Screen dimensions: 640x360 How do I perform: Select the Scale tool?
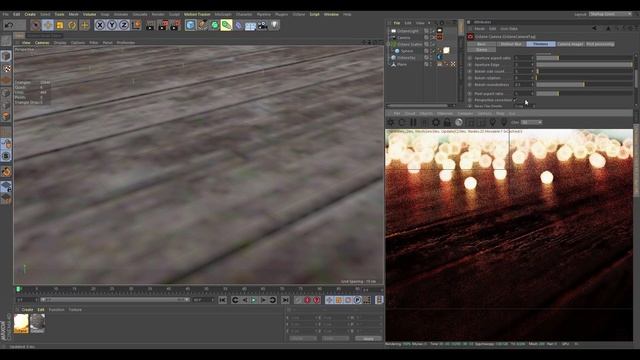coord(60,25)
